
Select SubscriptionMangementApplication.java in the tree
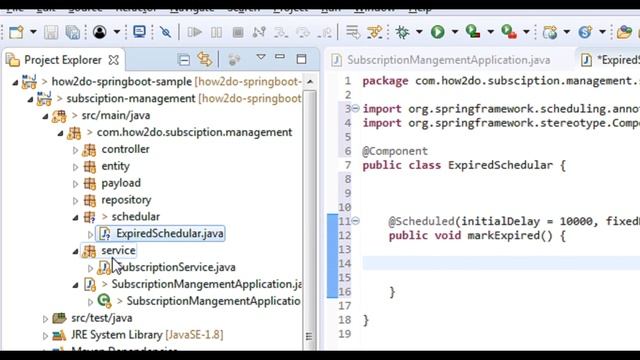(207, 284)
